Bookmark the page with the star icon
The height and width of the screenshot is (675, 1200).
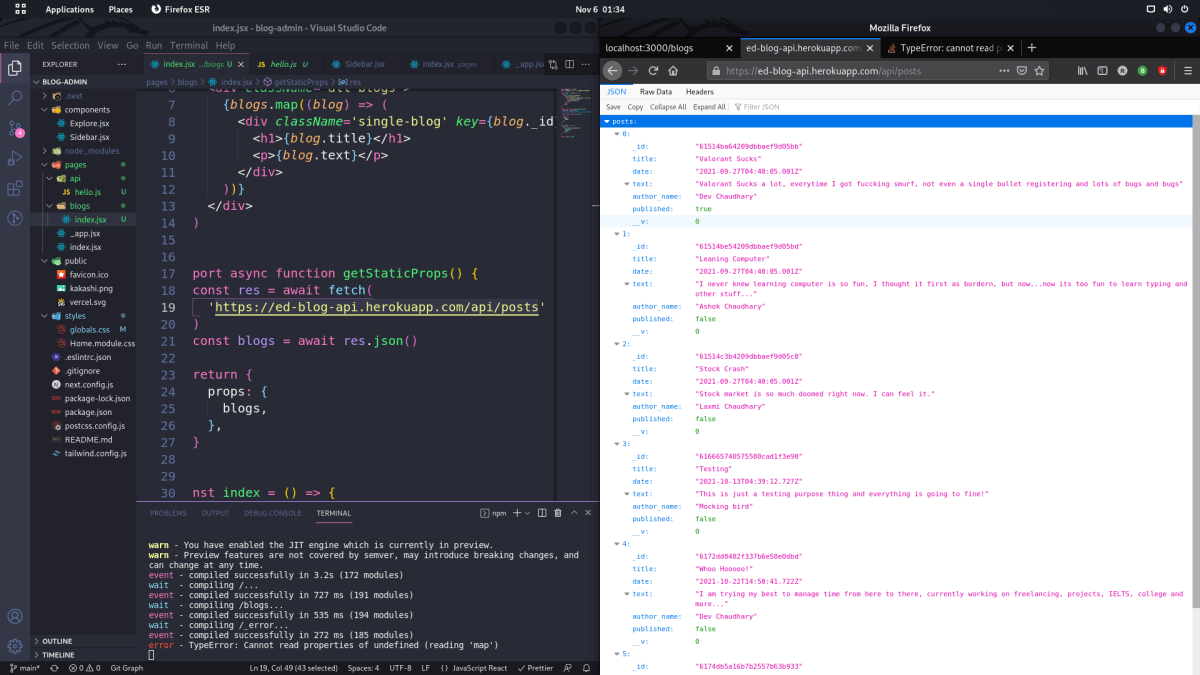click(x=1040, y=71)
